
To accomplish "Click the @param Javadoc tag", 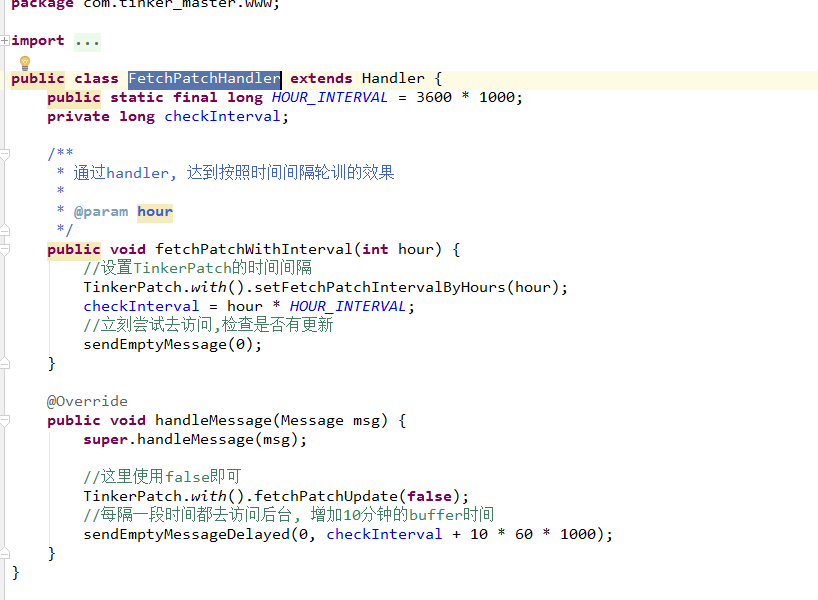I will click(x=101, y=212).
